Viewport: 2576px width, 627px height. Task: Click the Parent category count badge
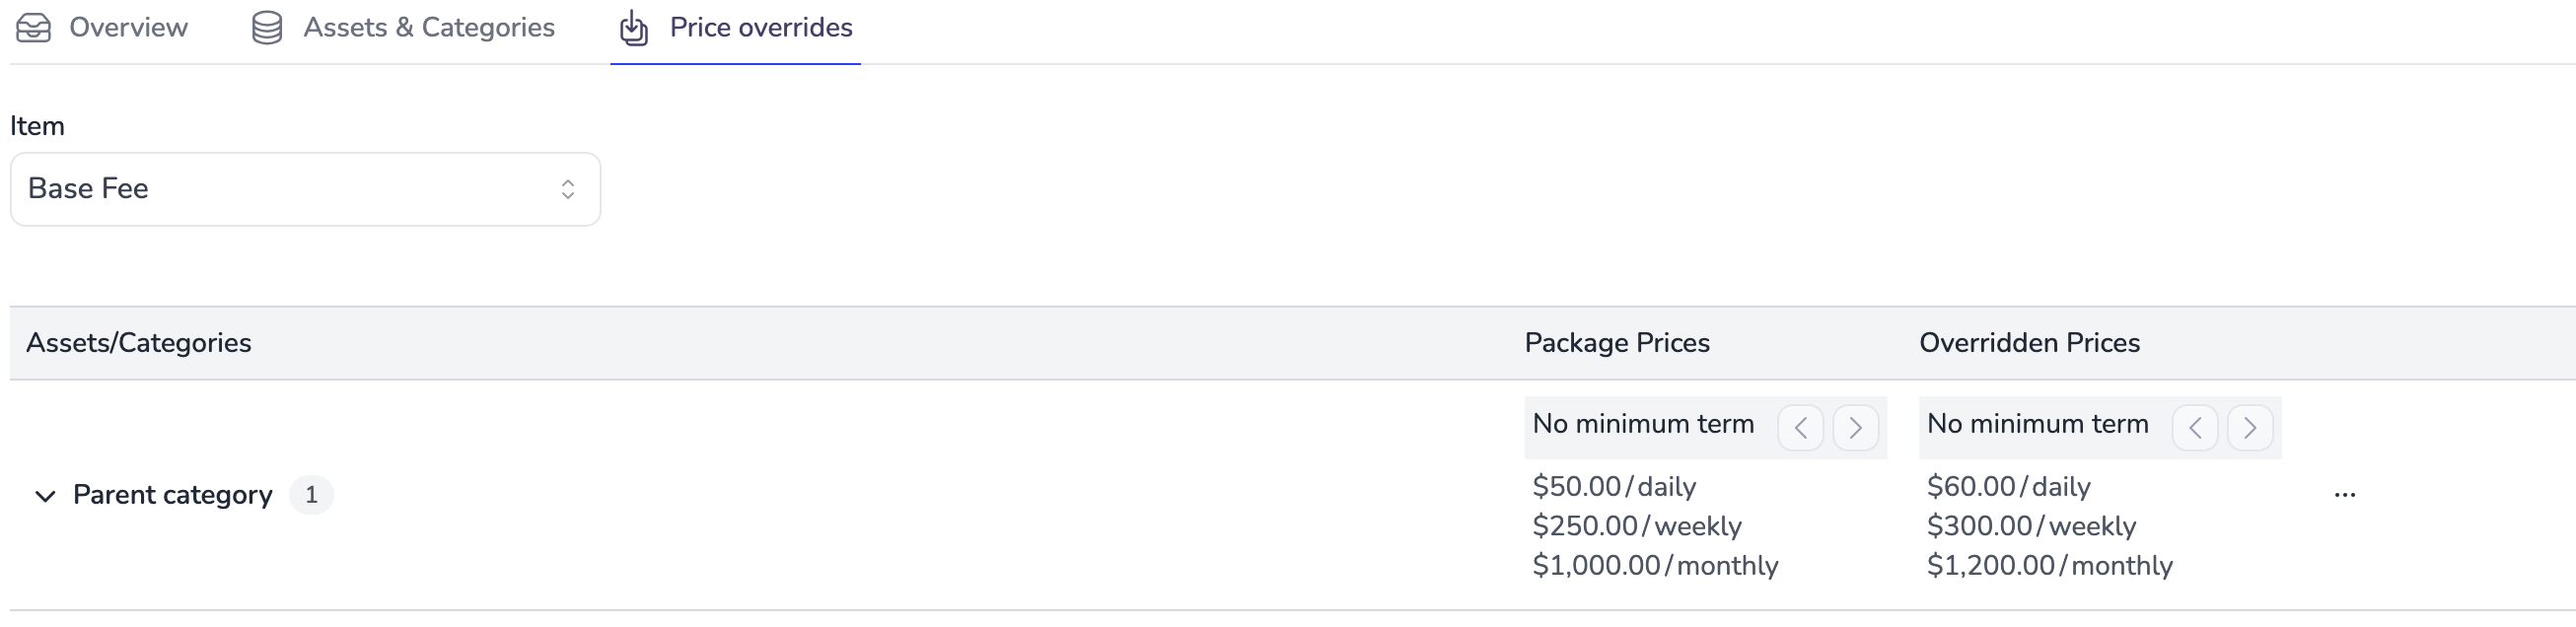[x=311, y=495]
